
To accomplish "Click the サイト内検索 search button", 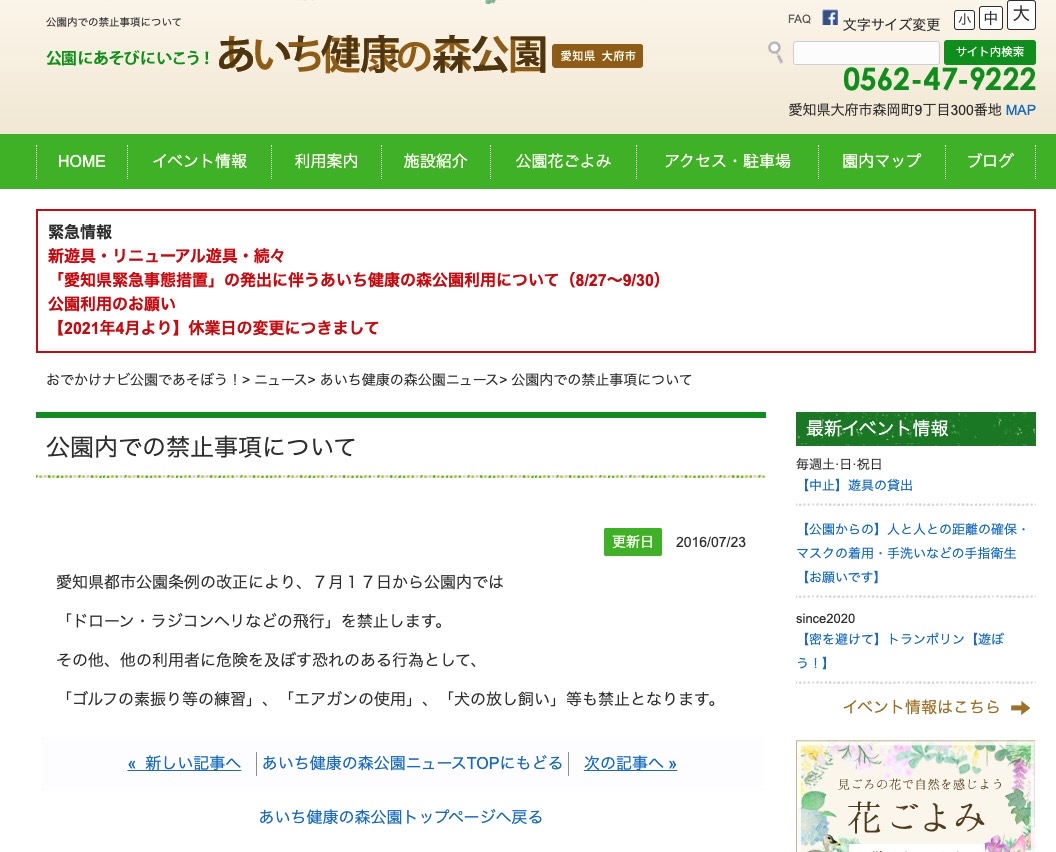I will click(x=989, y=52).
